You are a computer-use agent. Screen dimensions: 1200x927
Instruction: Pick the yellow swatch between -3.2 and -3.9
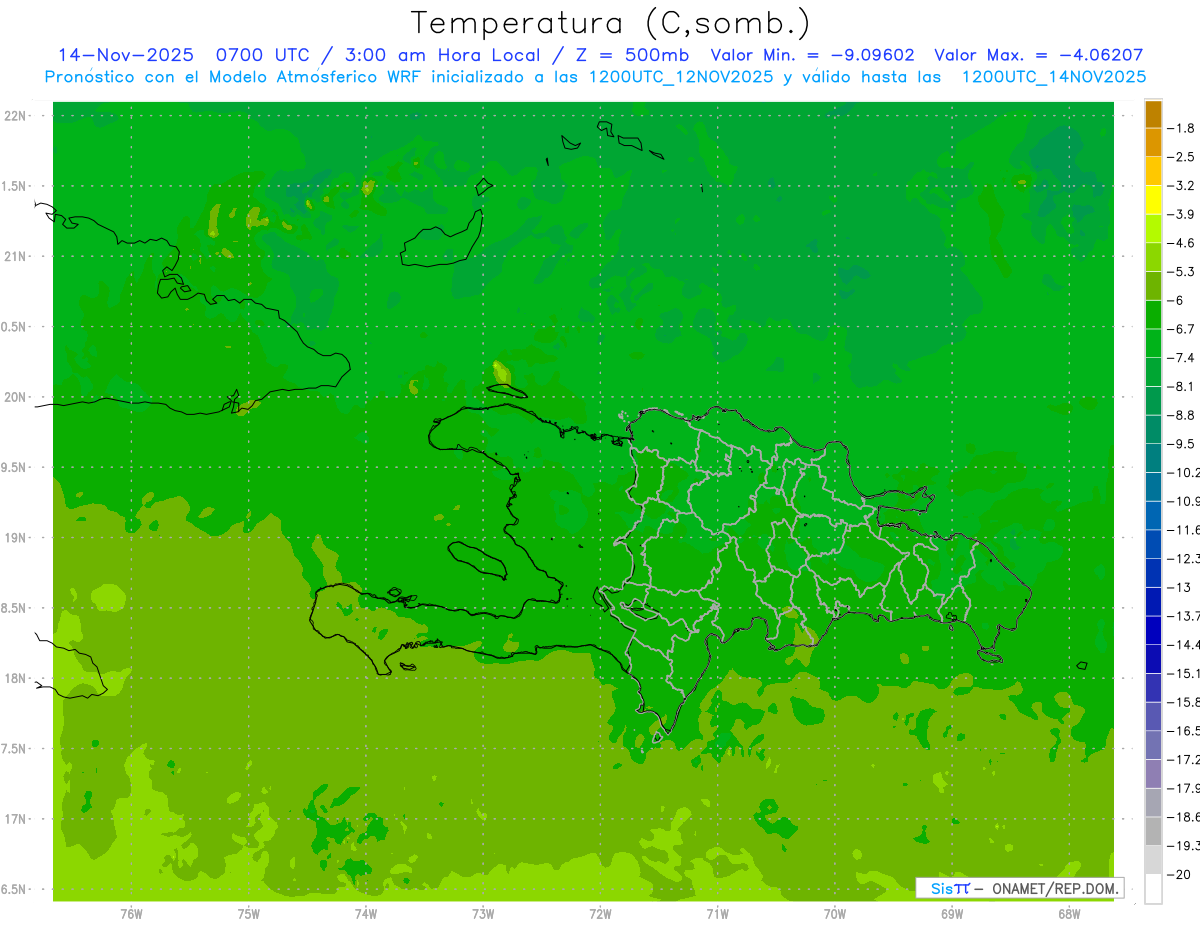1153,200
